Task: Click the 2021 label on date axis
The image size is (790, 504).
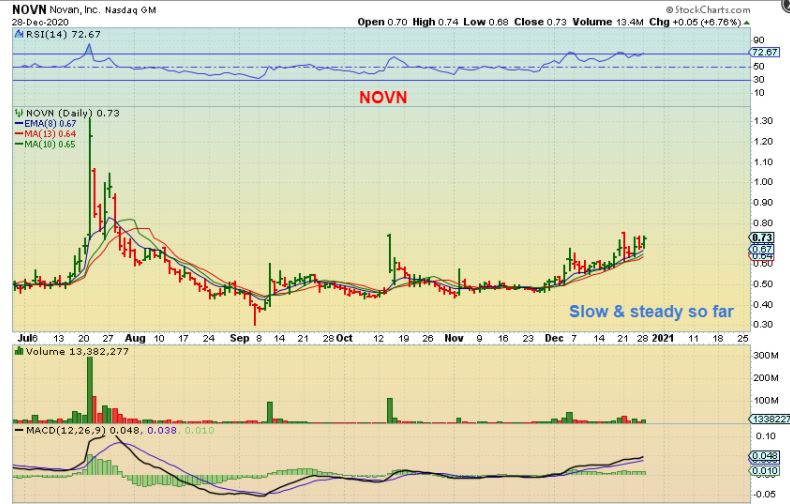Action: pyautogui.click(x=663, y=338)
